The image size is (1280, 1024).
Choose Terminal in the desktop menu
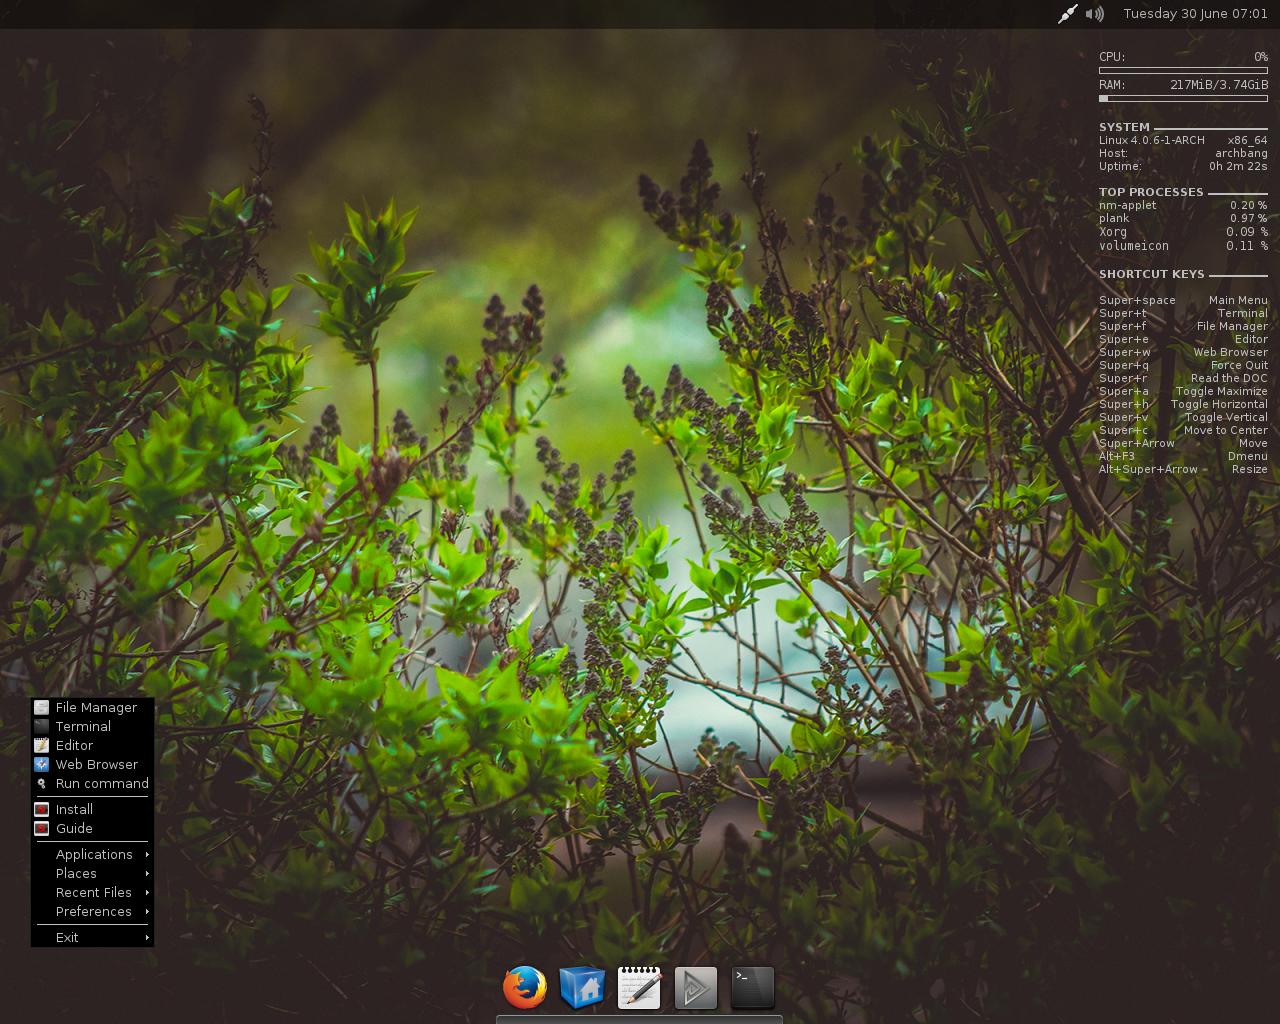(92, 726)
